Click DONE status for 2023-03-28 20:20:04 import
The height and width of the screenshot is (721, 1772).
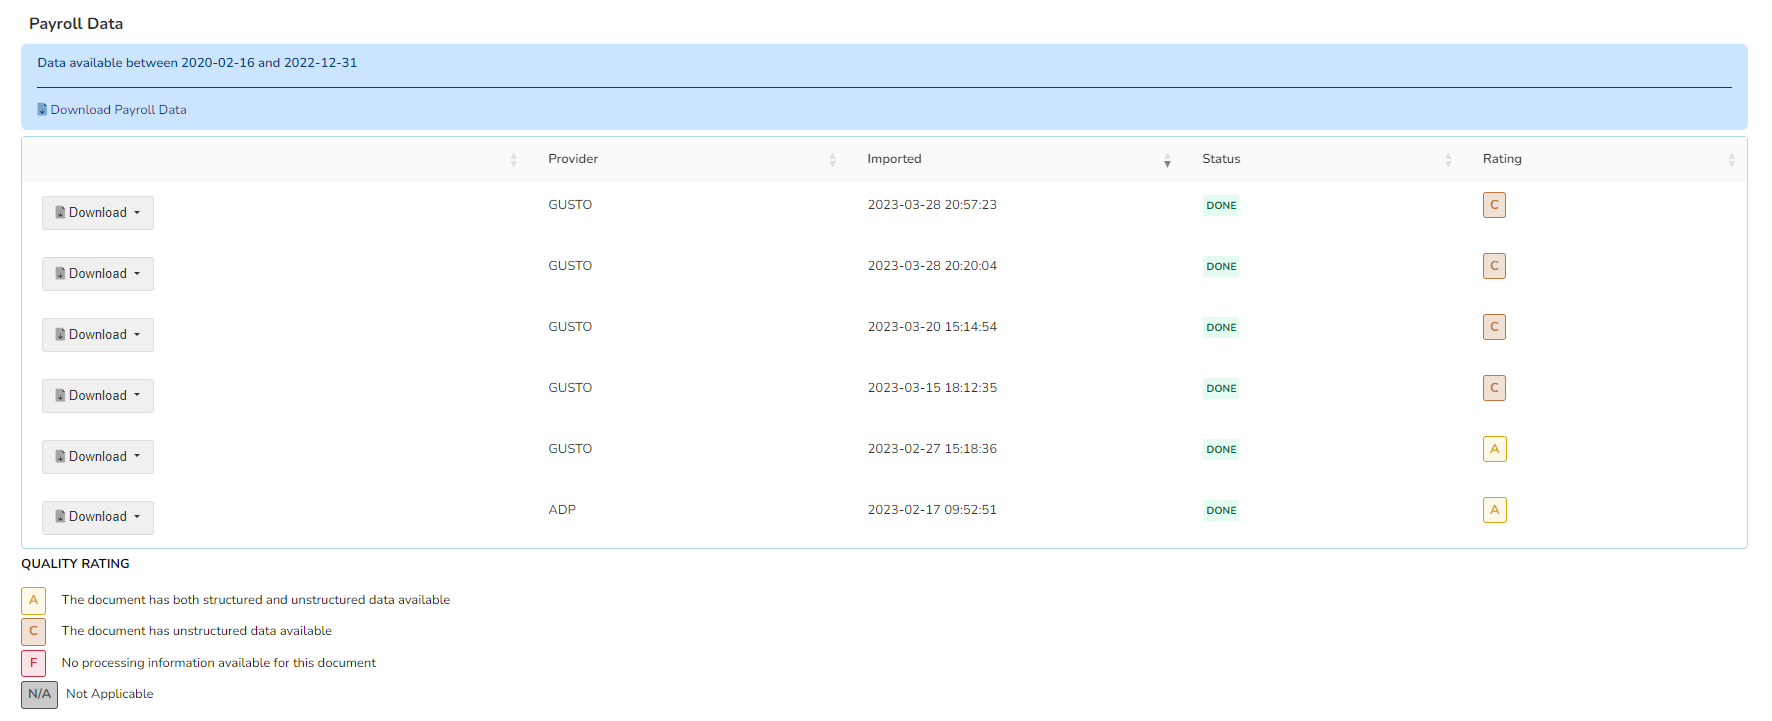(x=1221, y=266)
